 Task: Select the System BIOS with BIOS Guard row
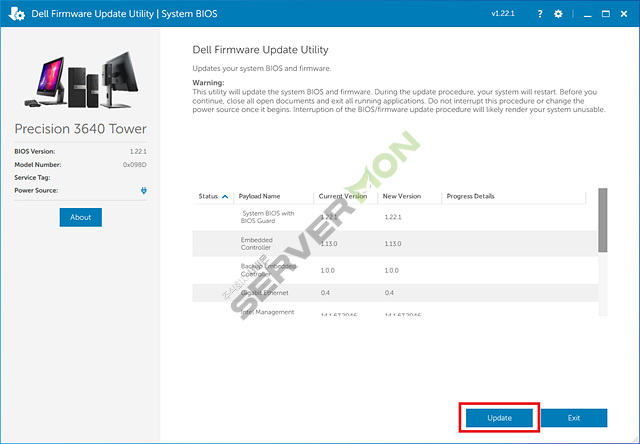coord(395,217)
